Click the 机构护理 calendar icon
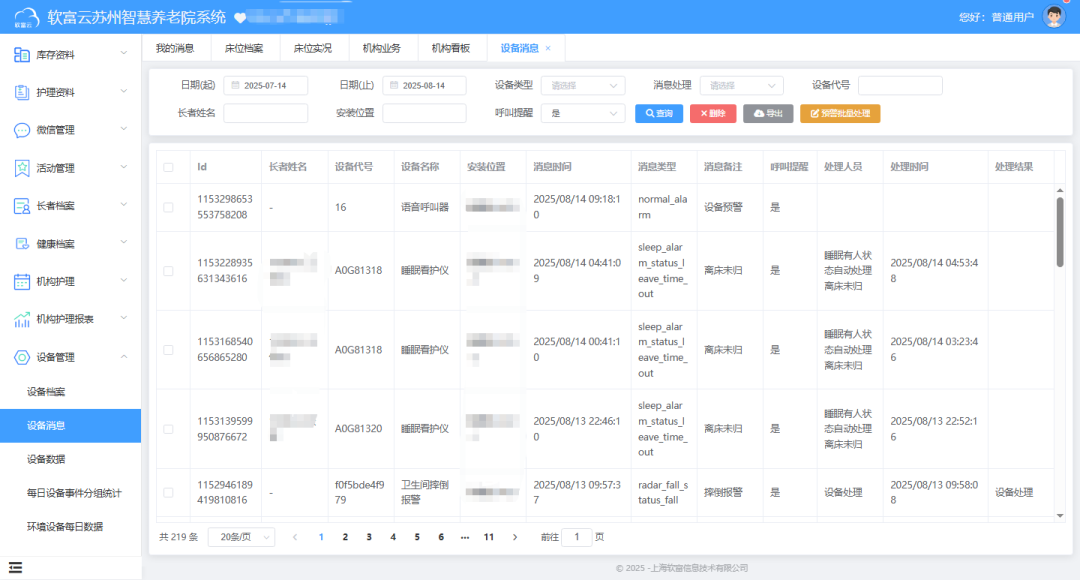The image size is (1080, 580). 22,282
